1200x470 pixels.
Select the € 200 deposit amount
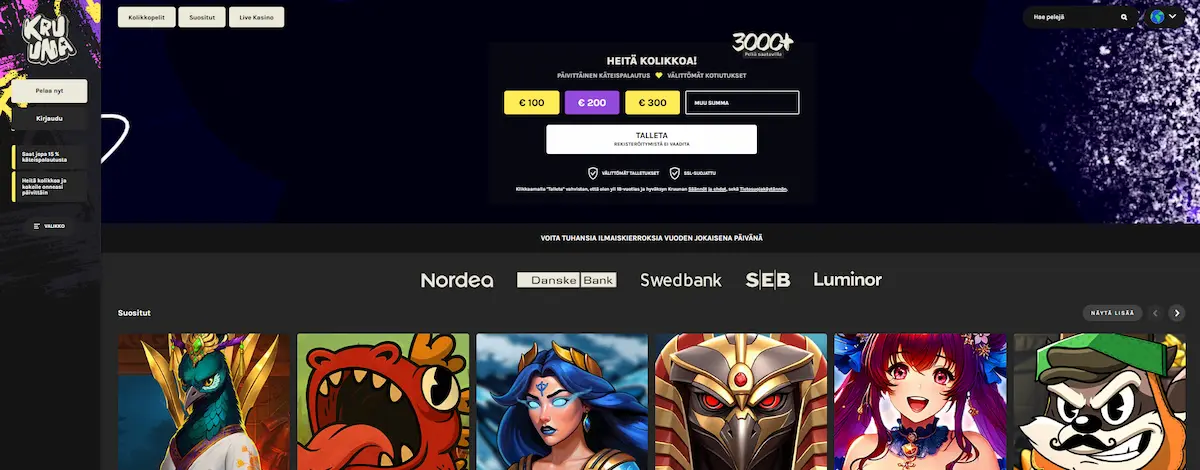(x=592, y=103)
